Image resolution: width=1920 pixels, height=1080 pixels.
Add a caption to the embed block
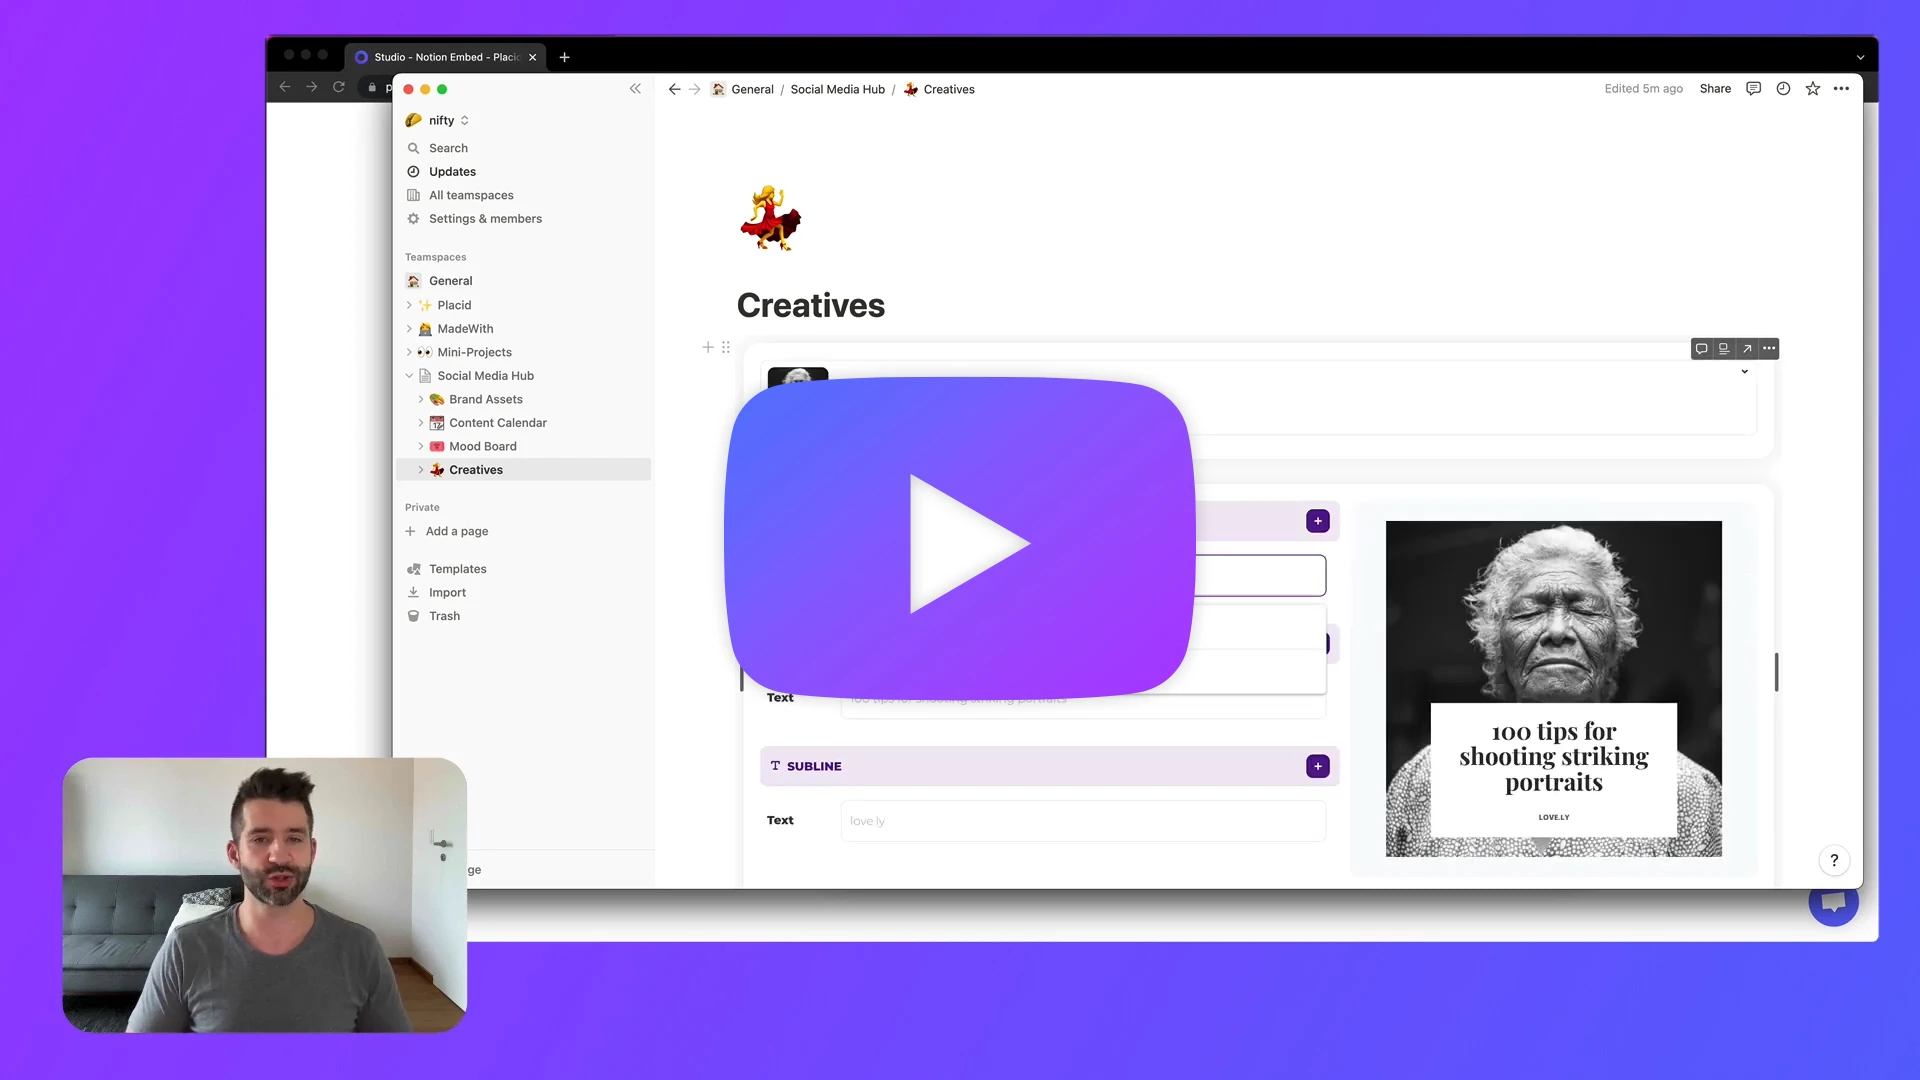tap(1724, 349)
